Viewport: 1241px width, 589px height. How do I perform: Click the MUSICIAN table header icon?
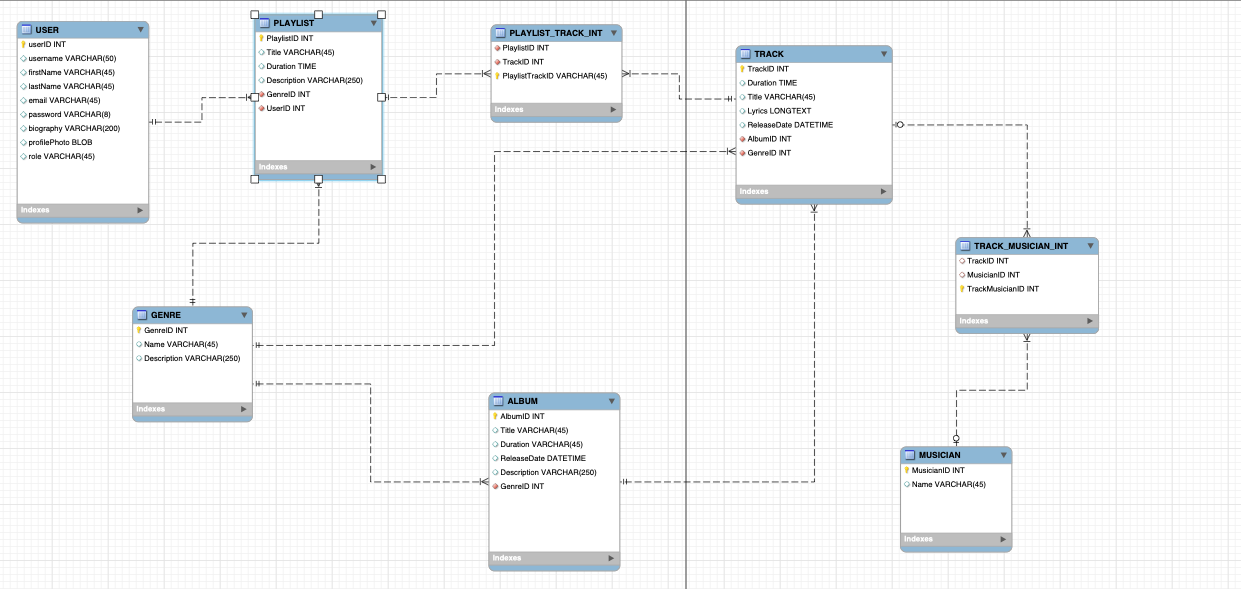(910, 455)
